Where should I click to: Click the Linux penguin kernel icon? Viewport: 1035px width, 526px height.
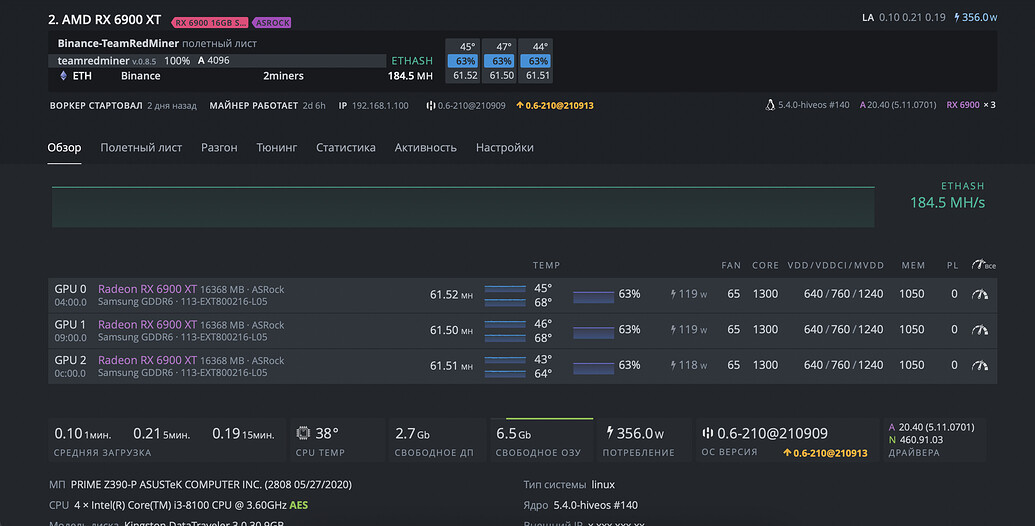click(770, 105)
